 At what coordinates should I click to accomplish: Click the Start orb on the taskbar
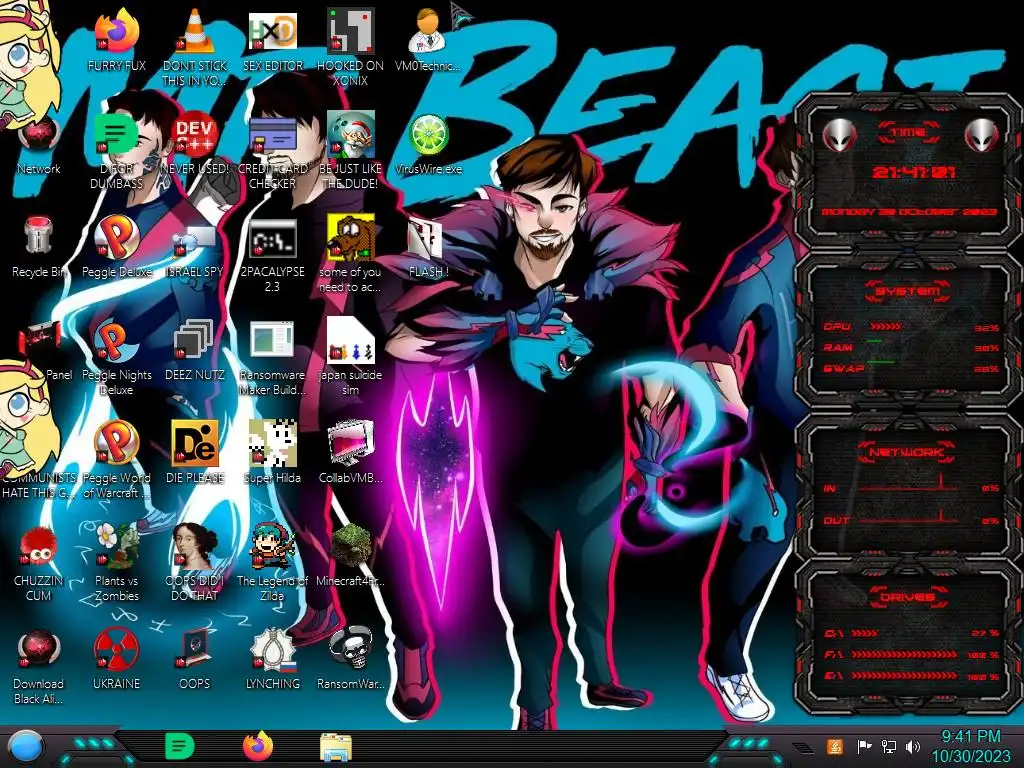[26, 748]
